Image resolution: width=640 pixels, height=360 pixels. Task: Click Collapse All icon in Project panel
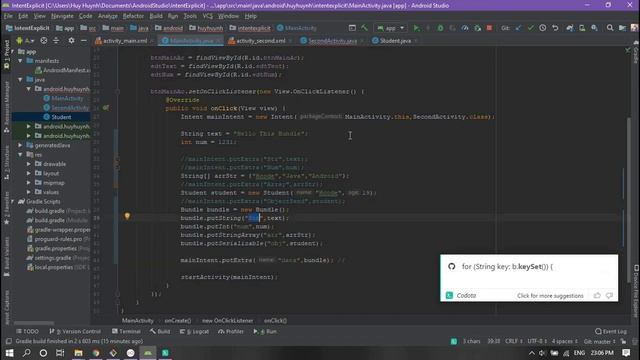(x=56, y=41)
